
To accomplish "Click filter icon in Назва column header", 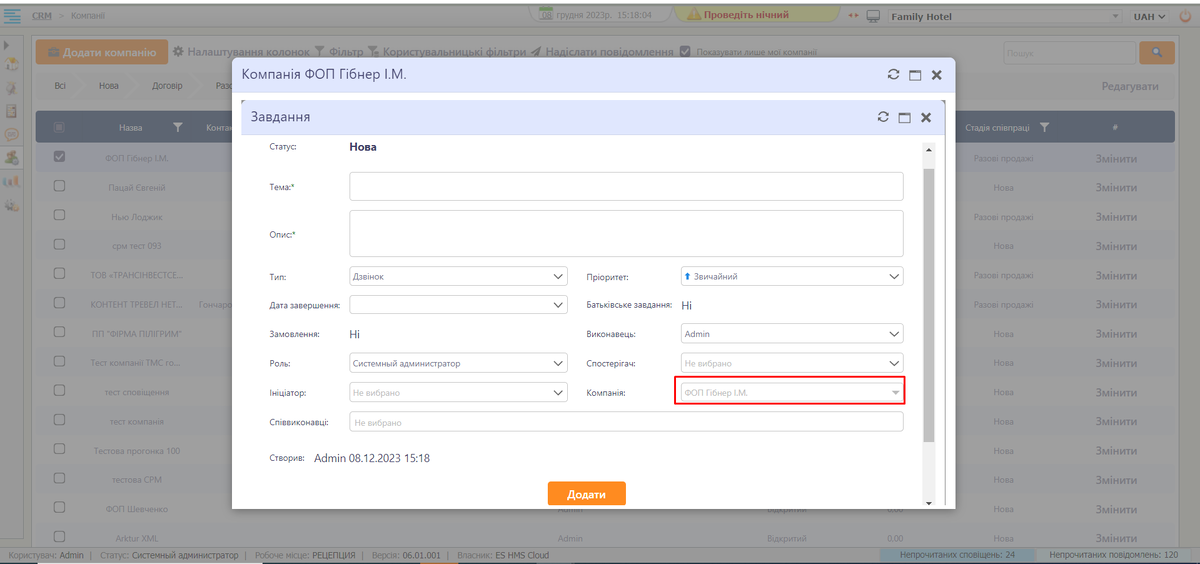I will click(x=178, y=128).
